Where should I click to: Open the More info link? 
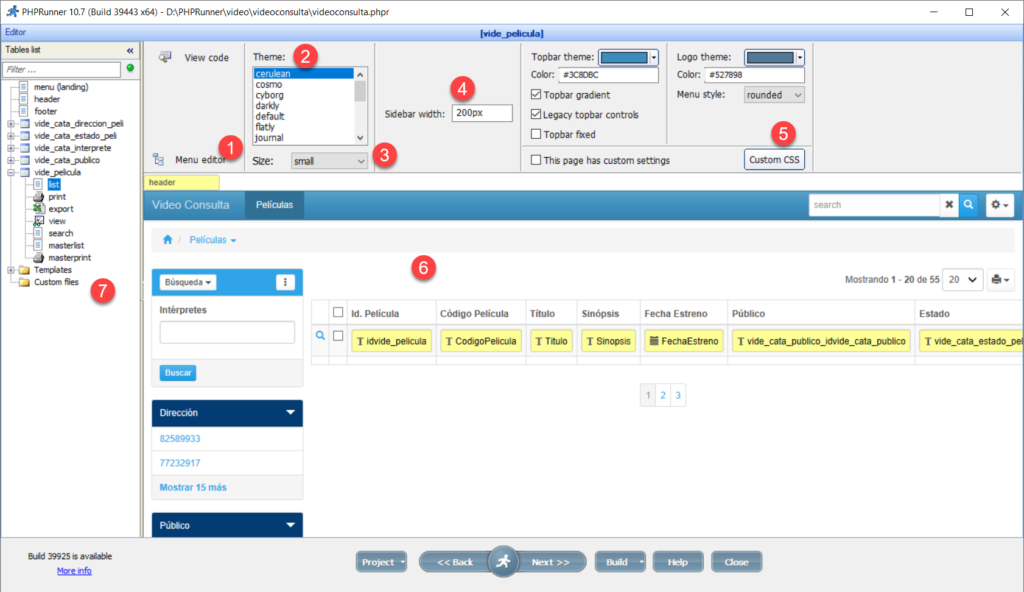click(74, 570)
